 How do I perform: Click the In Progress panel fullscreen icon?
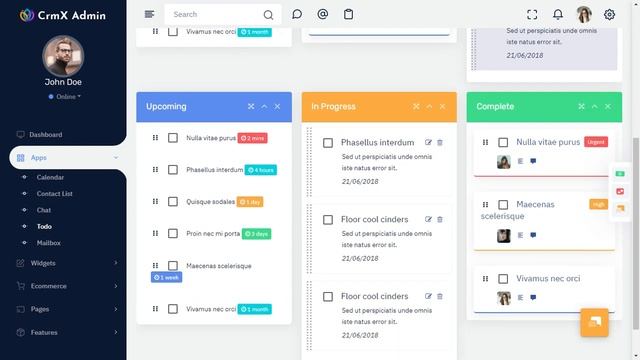[x=416, y=107]
